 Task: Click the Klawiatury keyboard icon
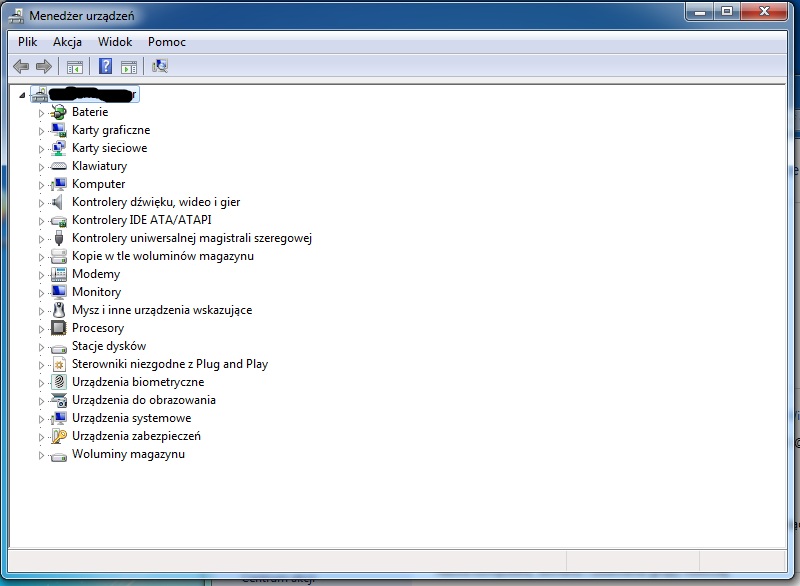59,166
